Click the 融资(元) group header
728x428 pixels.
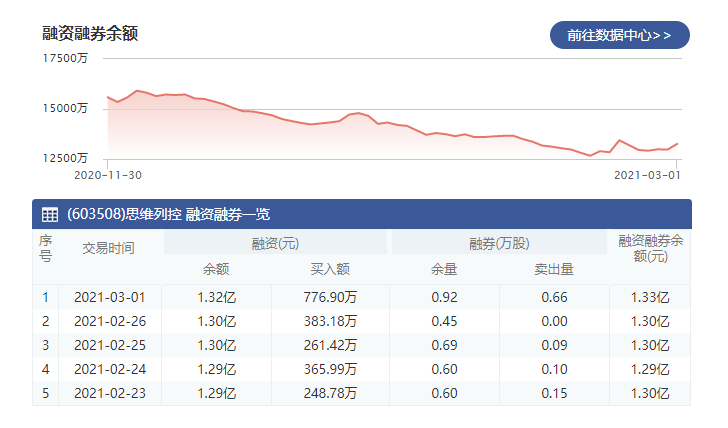point(275,243)
